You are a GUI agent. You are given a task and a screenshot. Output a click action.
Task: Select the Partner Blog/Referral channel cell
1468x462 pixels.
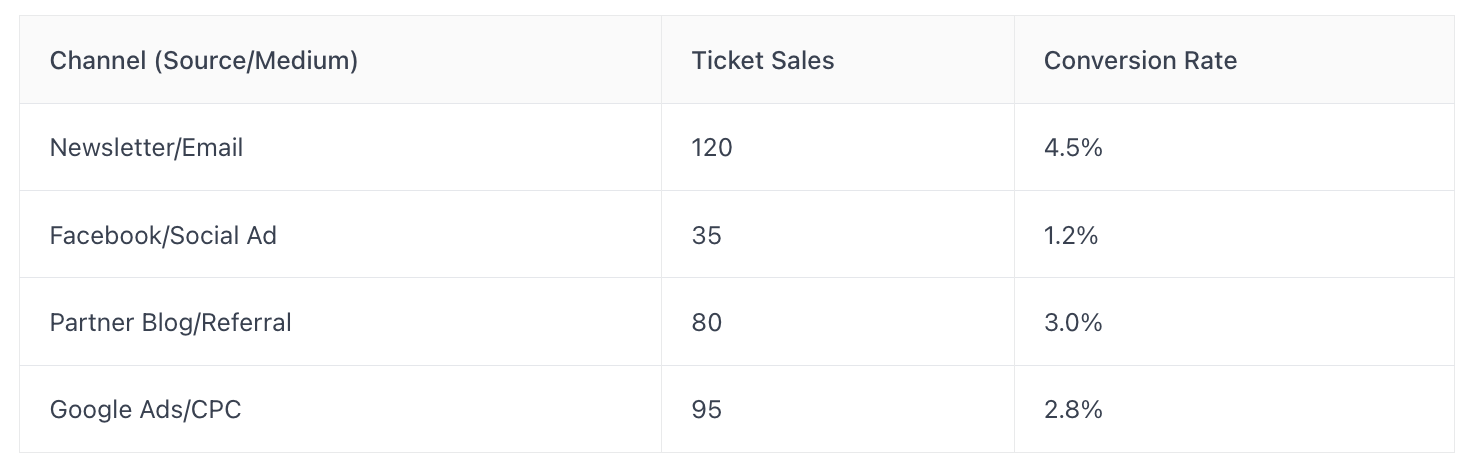point(340,322)
